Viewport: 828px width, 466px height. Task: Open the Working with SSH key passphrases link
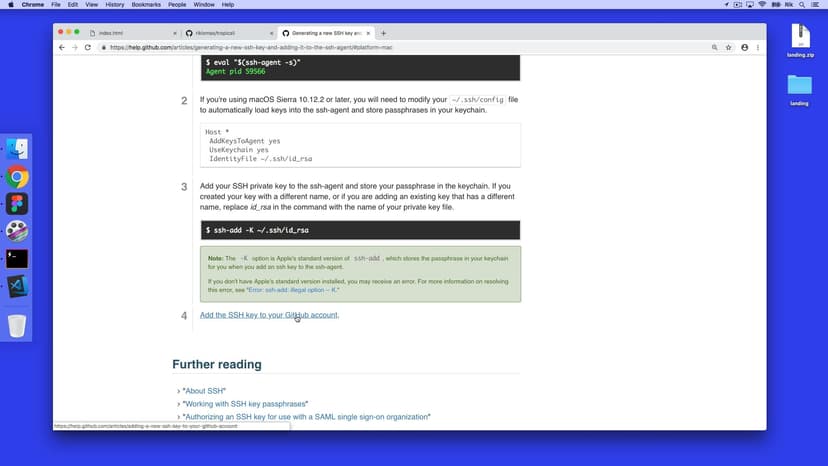(x=245, y=403)
